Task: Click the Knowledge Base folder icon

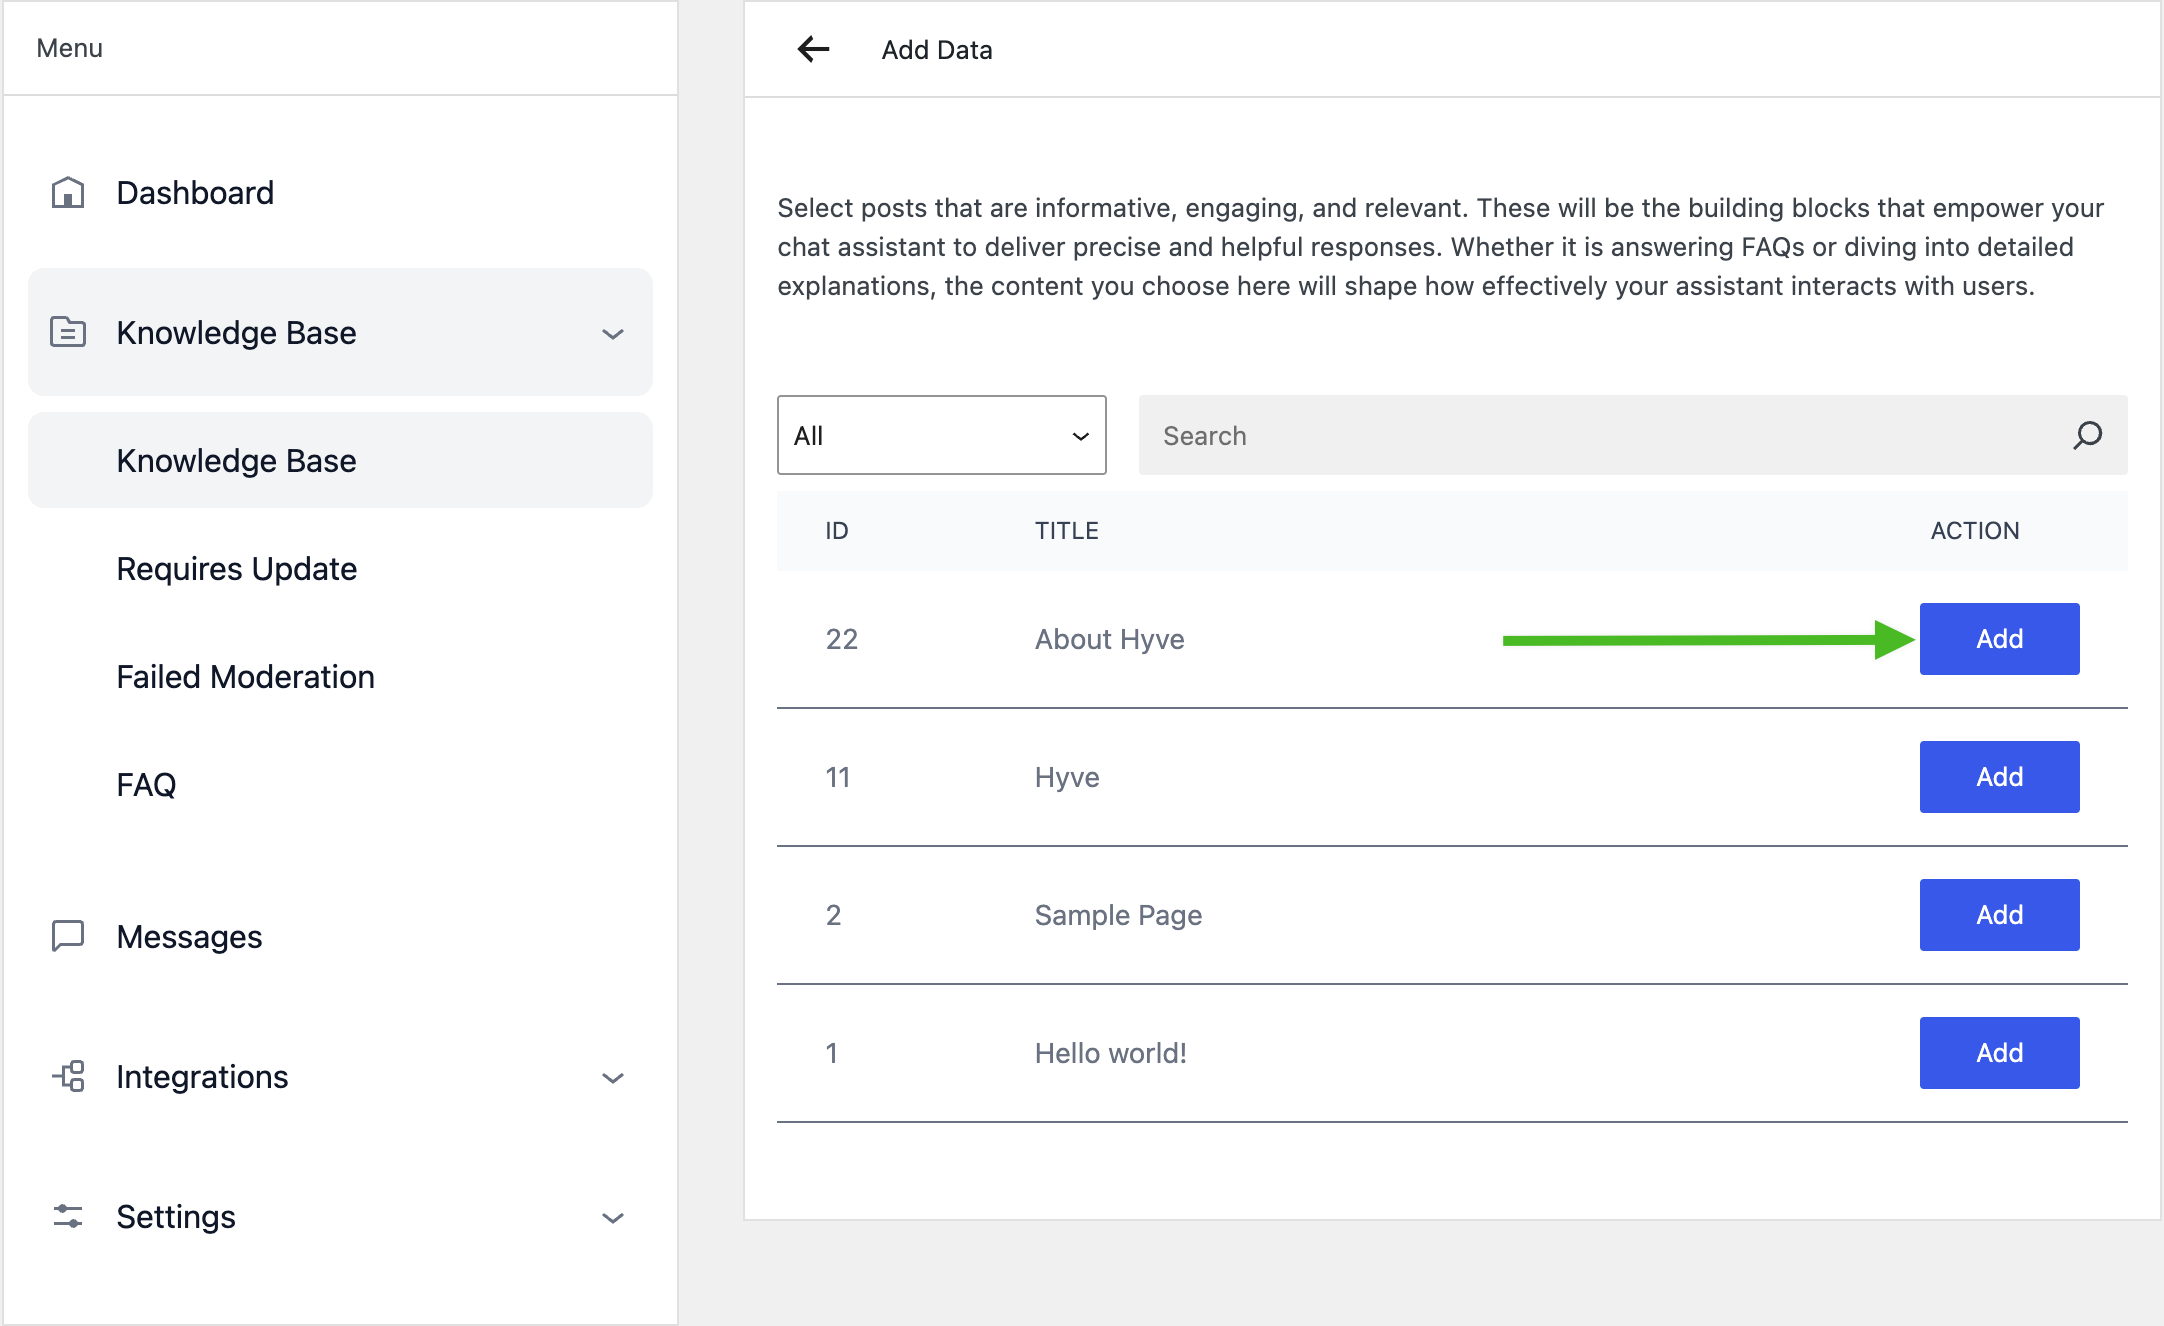Action: 68,331
